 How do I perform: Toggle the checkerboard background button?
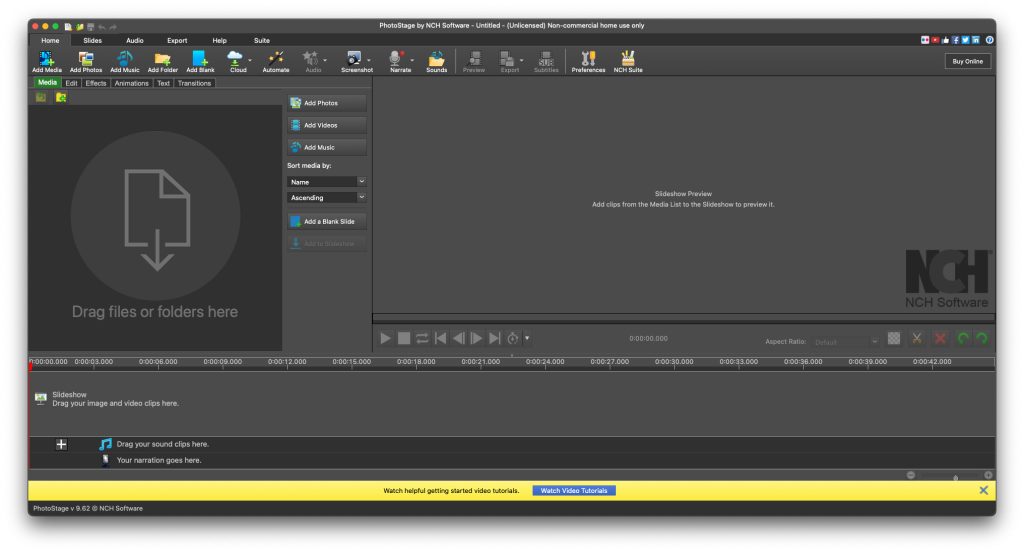tap(894, 339)
